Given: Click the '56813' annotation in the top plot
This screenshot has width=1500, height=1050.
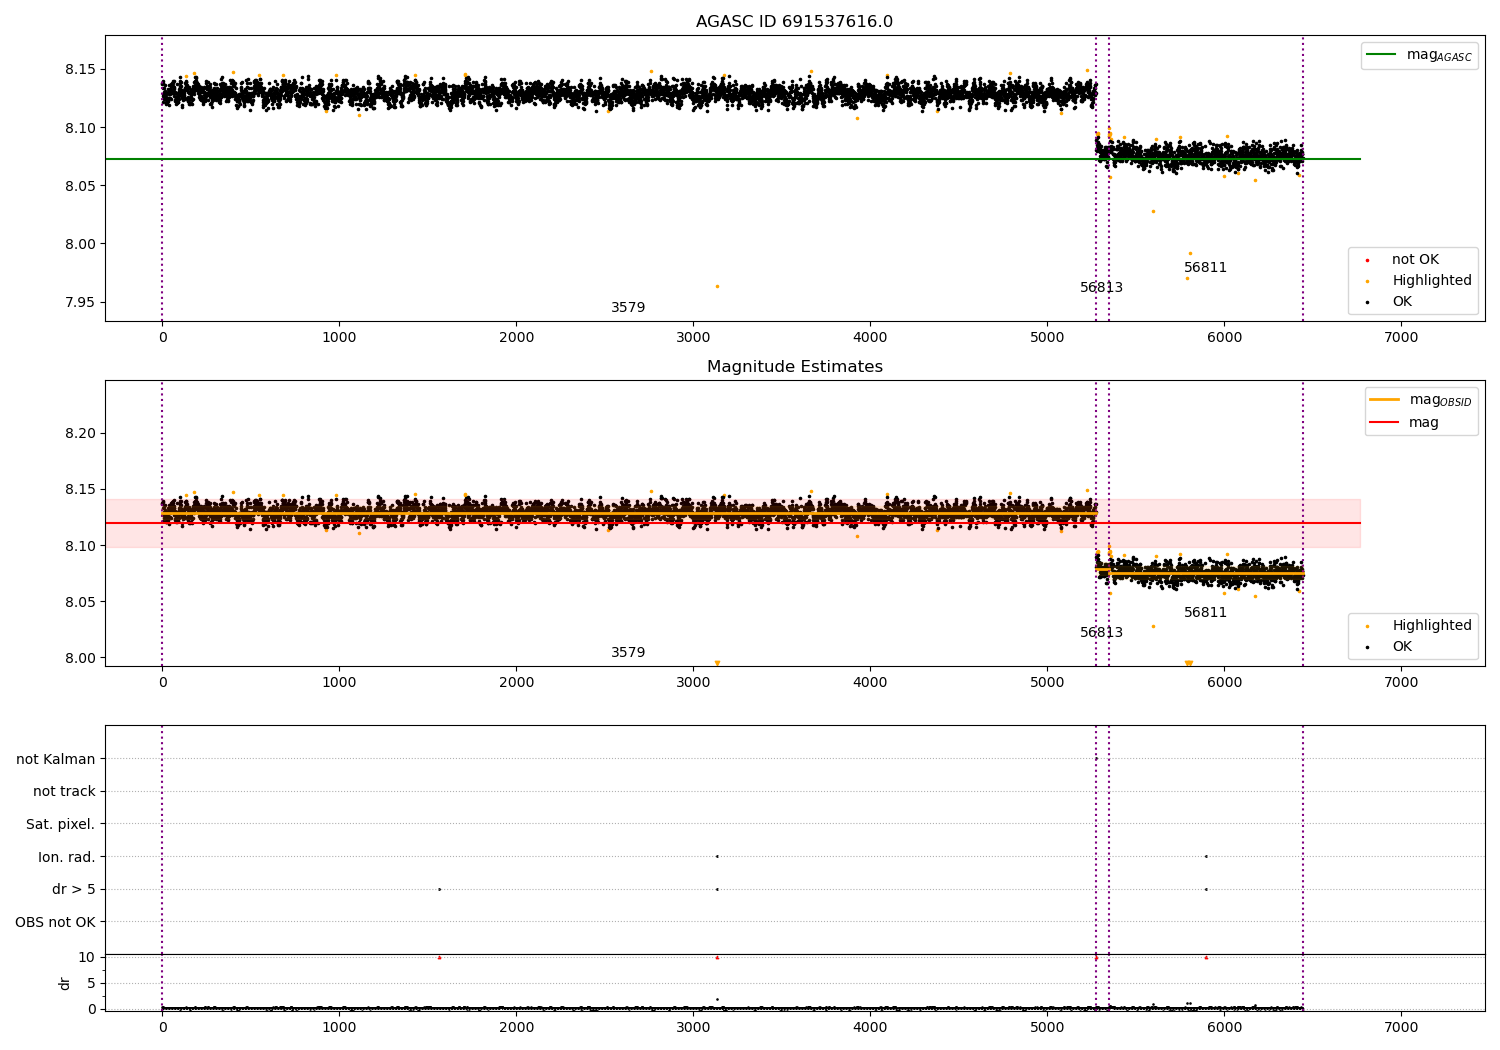Looking at the screenshot, I should pos(1101,288).
